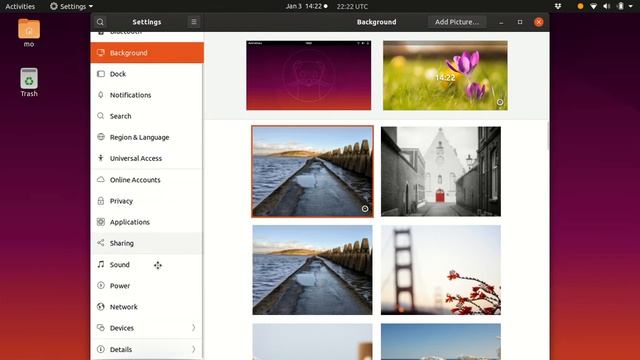This screenshot has height=360, width=640.
Task: Click the Region & Language globe icon
Action: pos(101,137)
